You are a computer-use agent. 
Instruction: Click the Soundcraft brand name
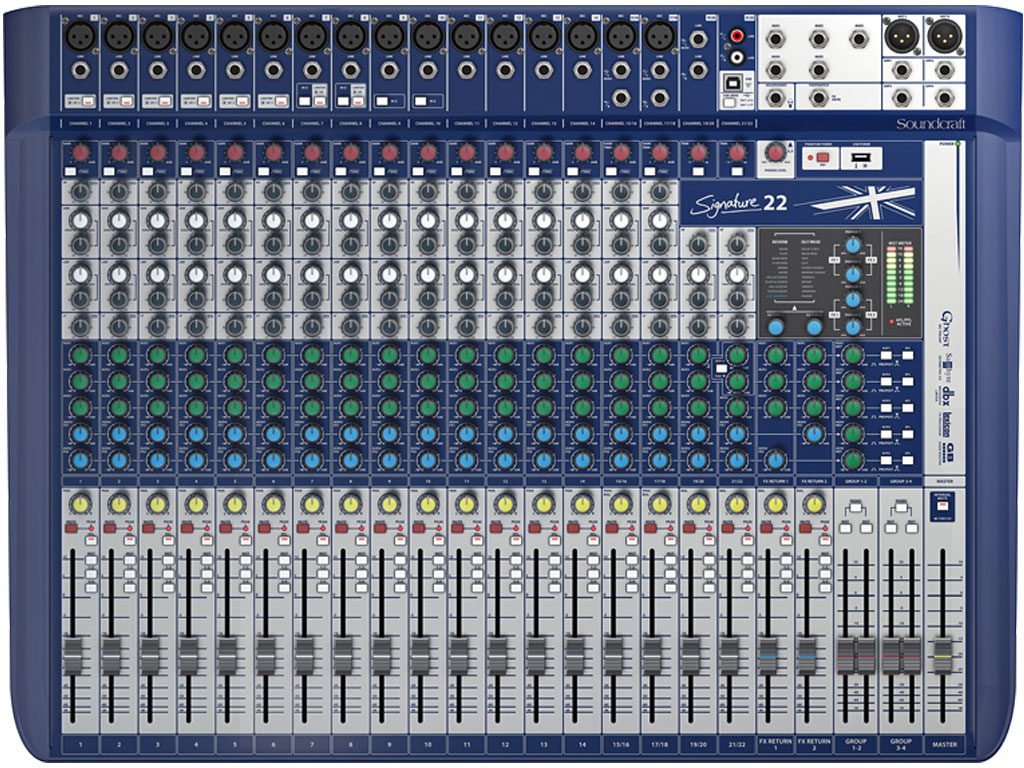tap(930, 123)
